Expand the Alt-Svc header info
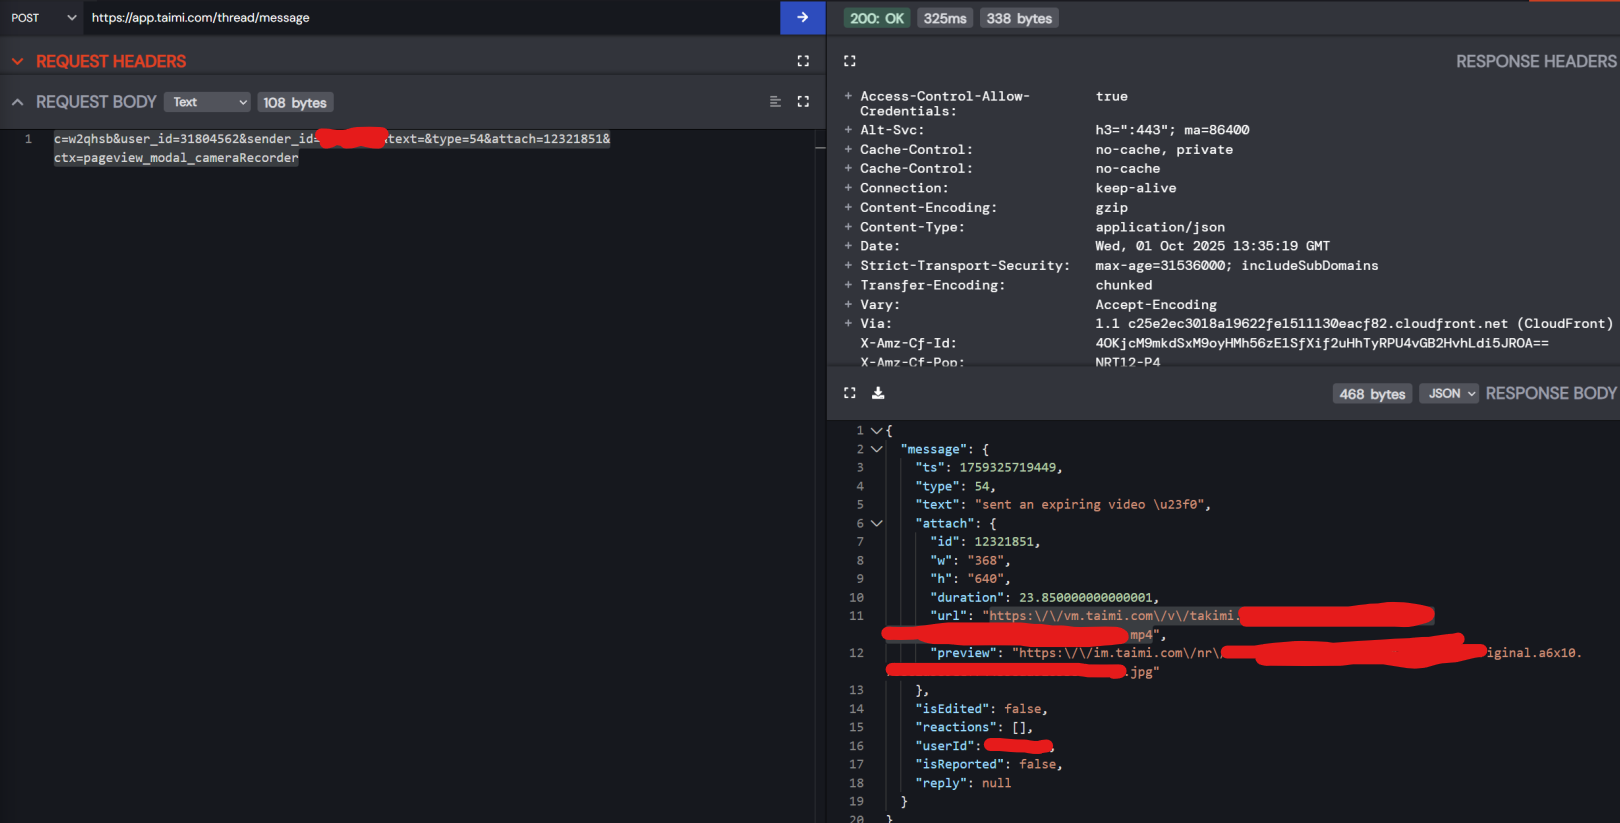Image resolution: width=1620 pixels, height=823 pixels. pyautogui.click(x=848, y=129)
